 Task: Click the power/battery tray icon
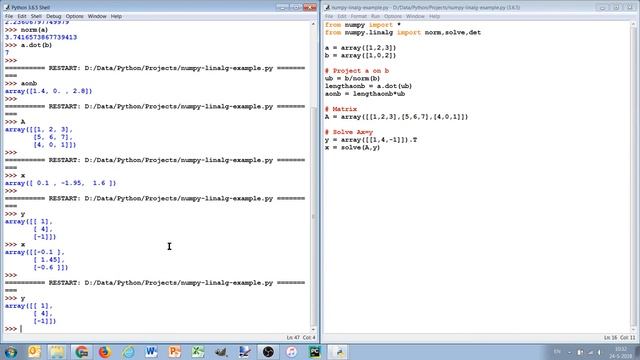[580, 352]
